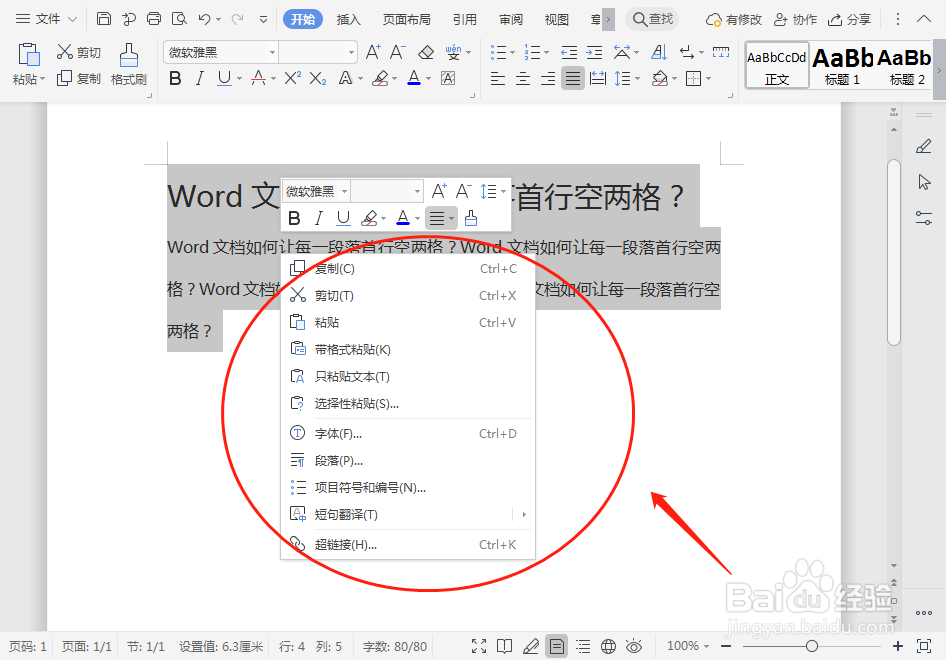Screen dimensions: 946x660
Task: Toggle Bold in mini toolbar
Action: [294, 218]
